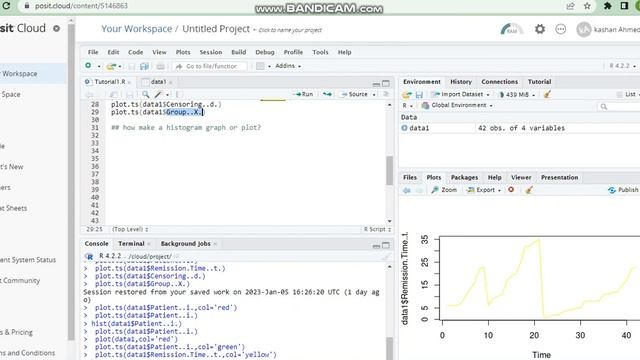
Task: Switch to the Packages tab
Action: [x=464, y=177]
